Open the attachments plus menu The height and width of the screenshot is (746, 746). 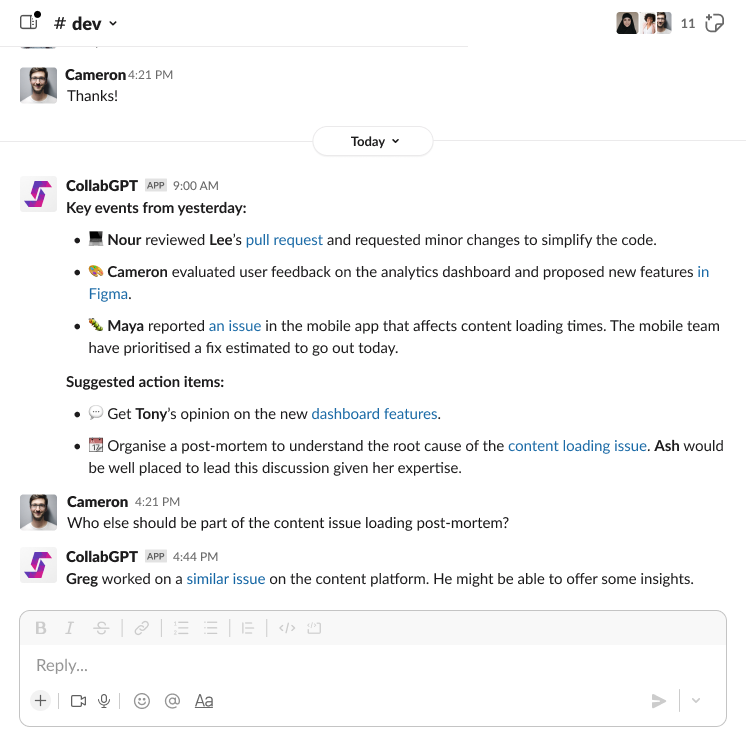point(40,701)
